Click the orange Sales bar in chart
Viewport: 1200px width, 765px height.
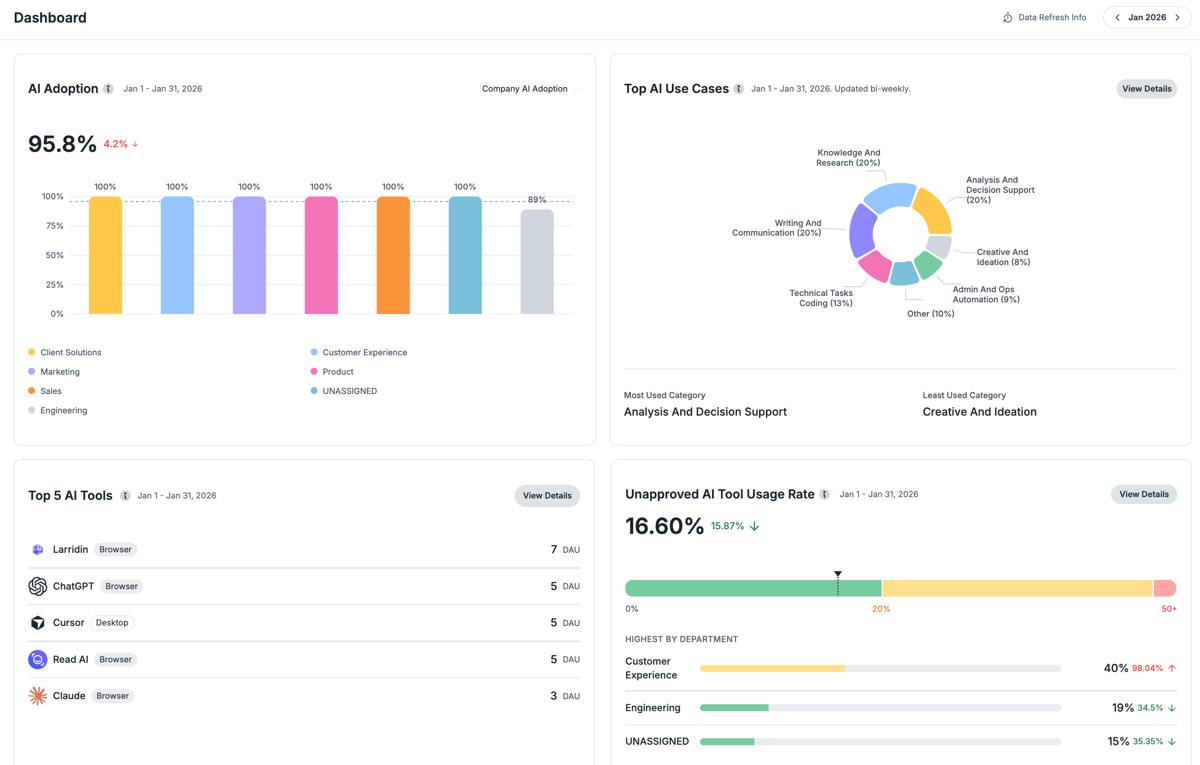[x=393, y=255]
